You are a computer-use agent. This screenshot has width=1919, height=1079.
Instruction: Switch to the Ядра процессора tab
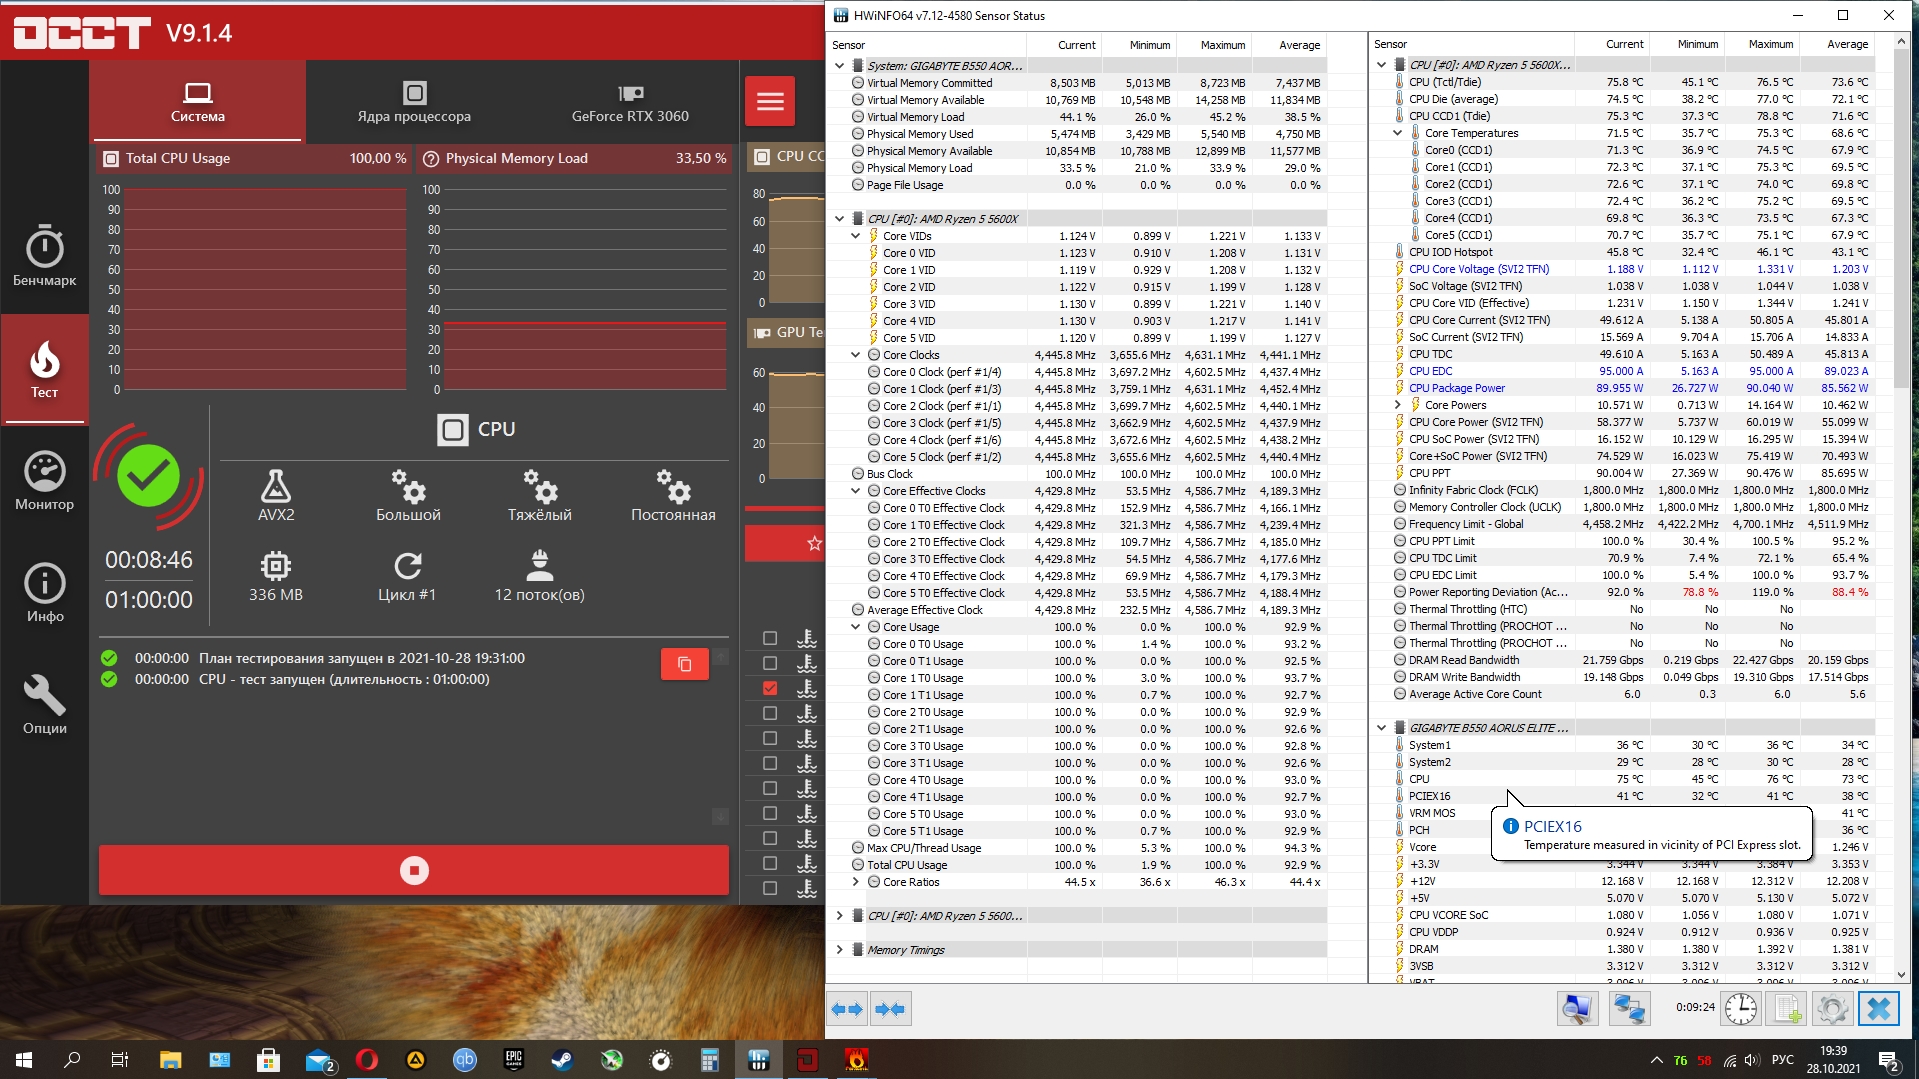[x=414, y=102]
